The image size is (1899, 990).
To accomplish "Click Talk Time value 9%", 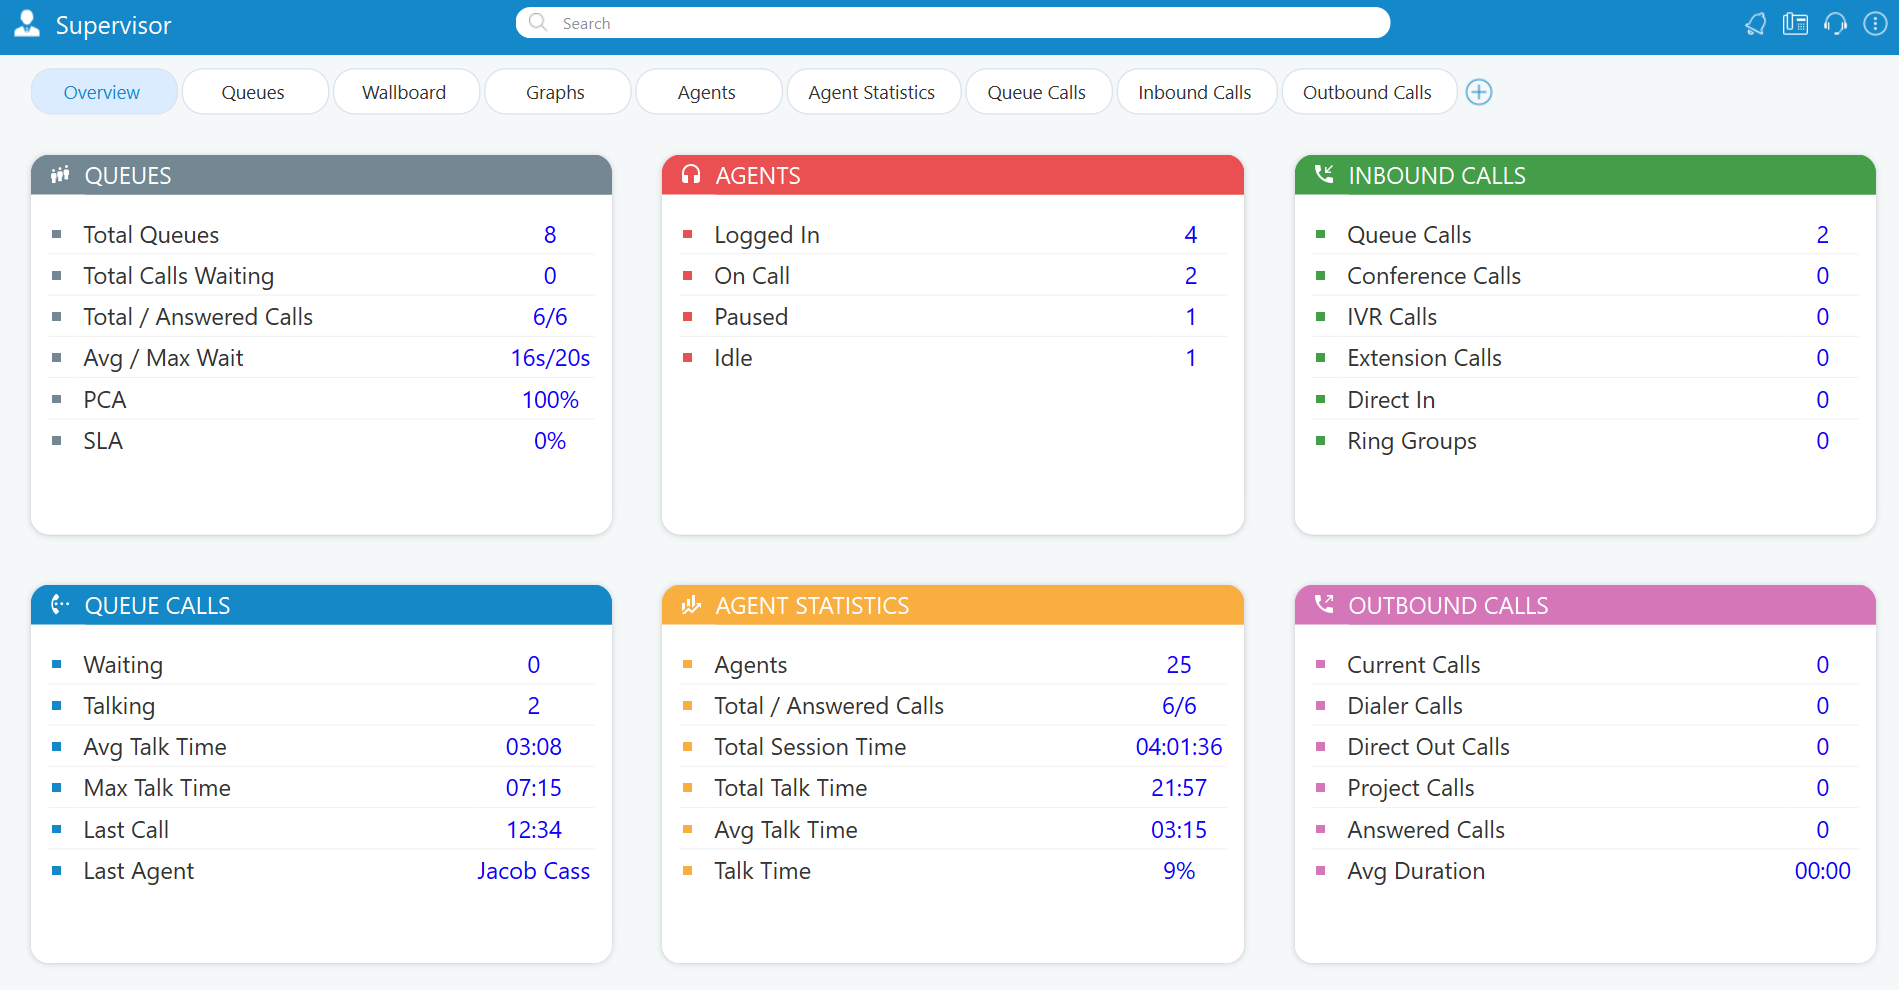I will click(x=1179, y=871).
